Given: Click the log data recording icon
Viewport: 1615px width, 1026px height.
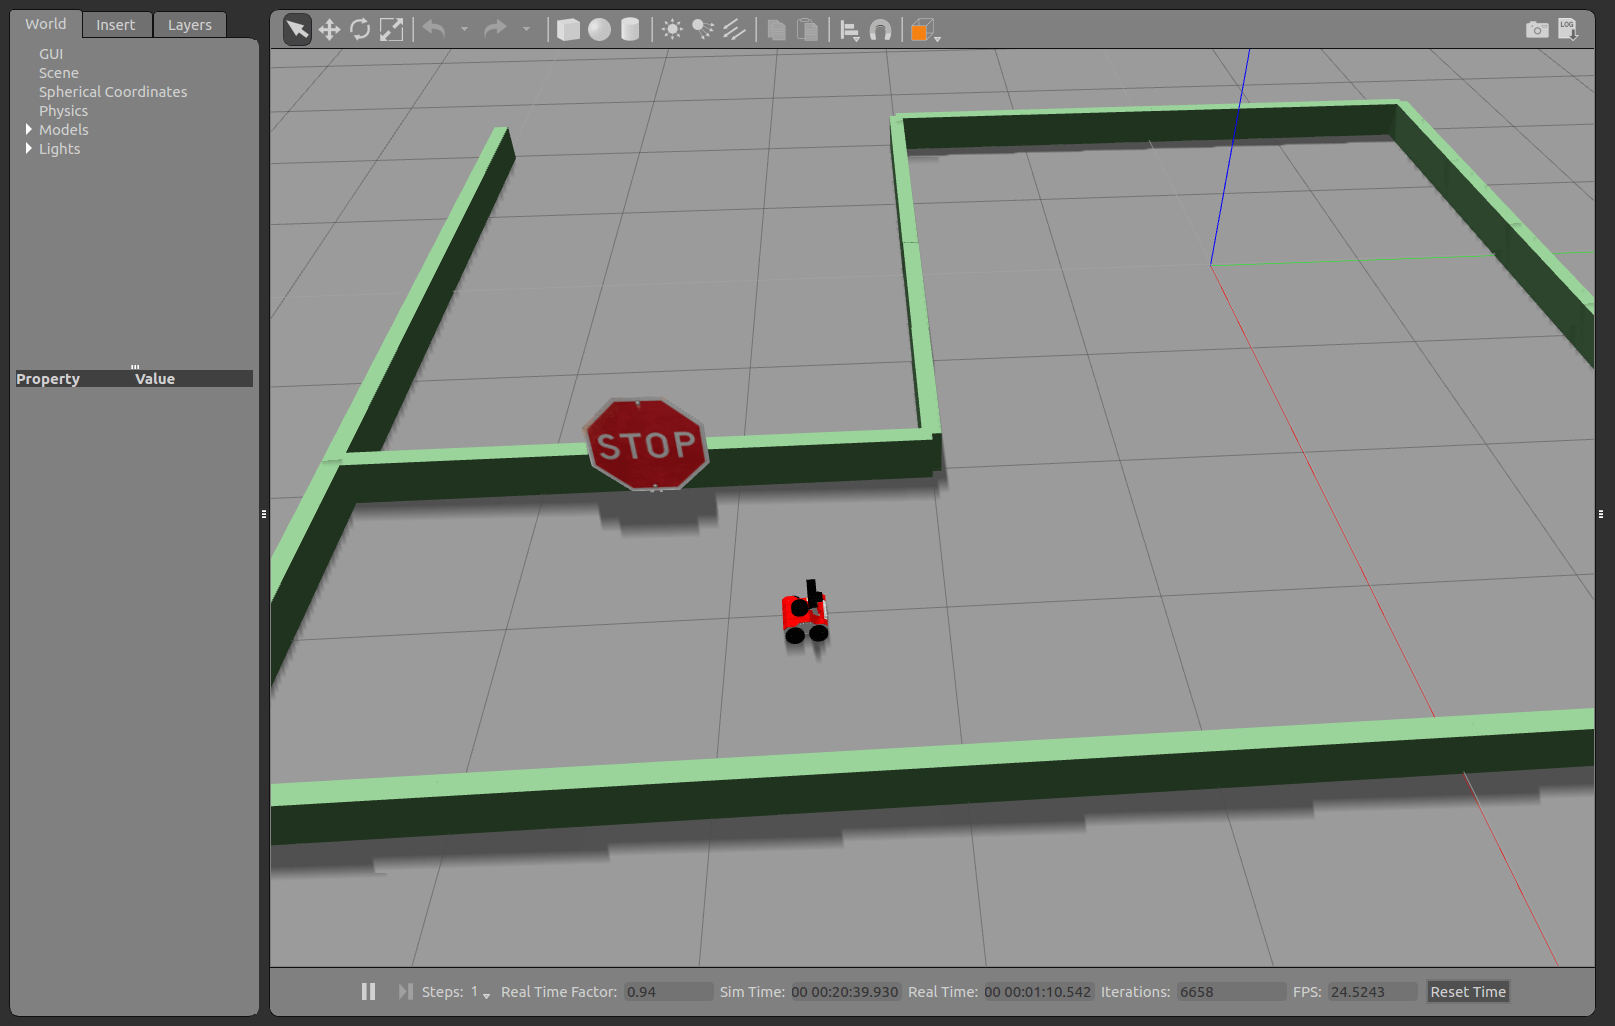Looking at the screenshot, I should pos(1568,30).
